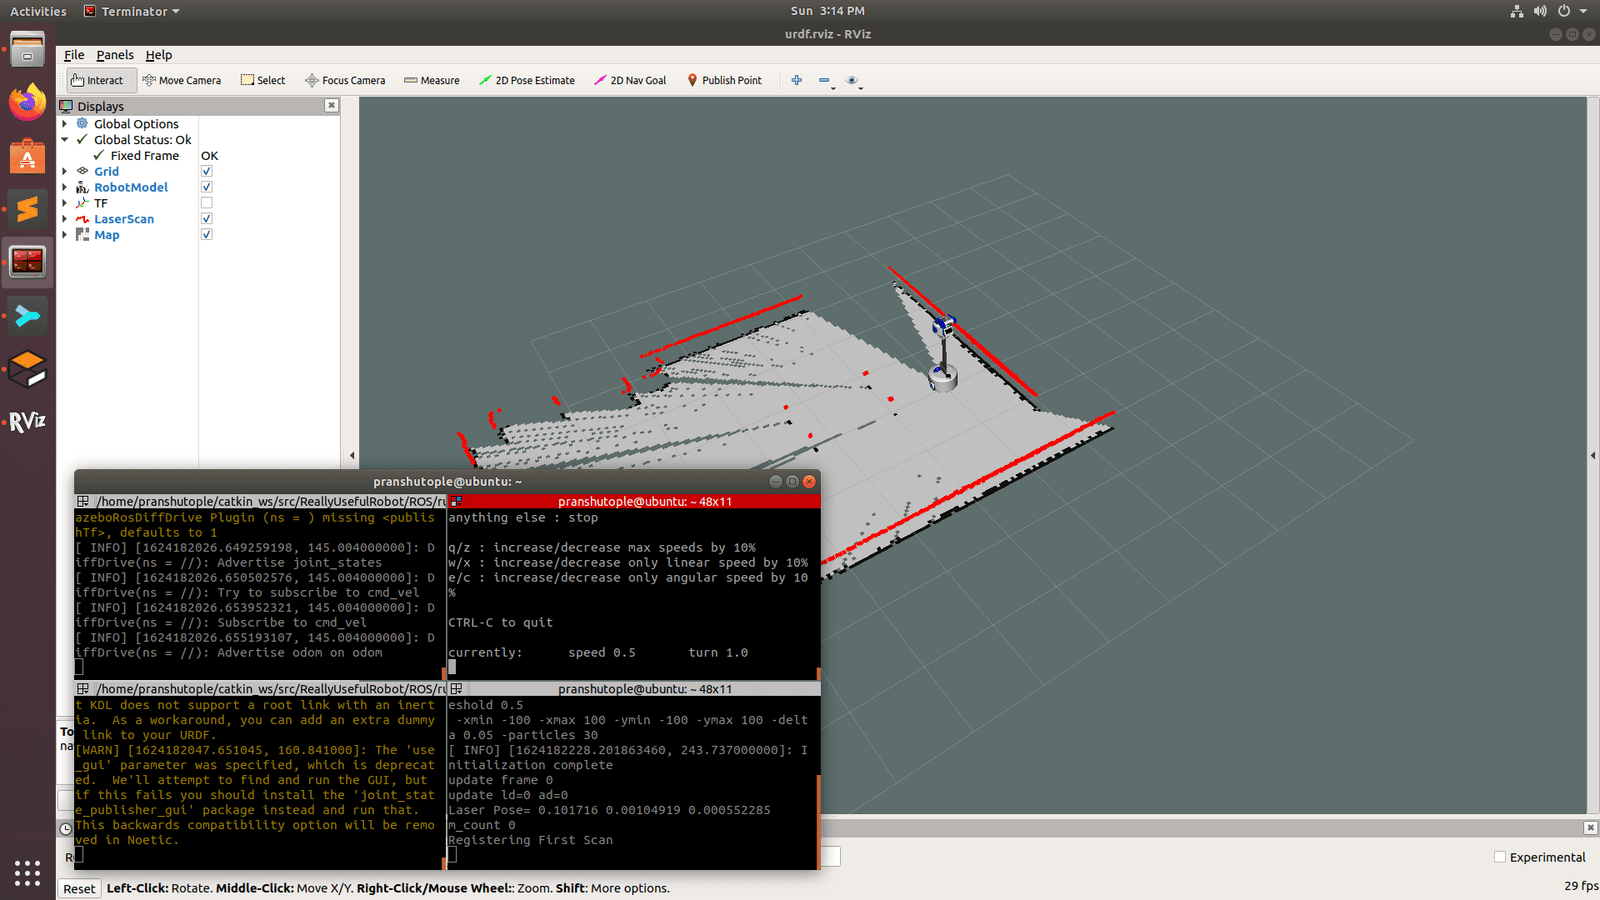Viewport: 1600px width, 900px height.
Task: Toggle the RobotModel display checkbox
Action: click(206, 187)
